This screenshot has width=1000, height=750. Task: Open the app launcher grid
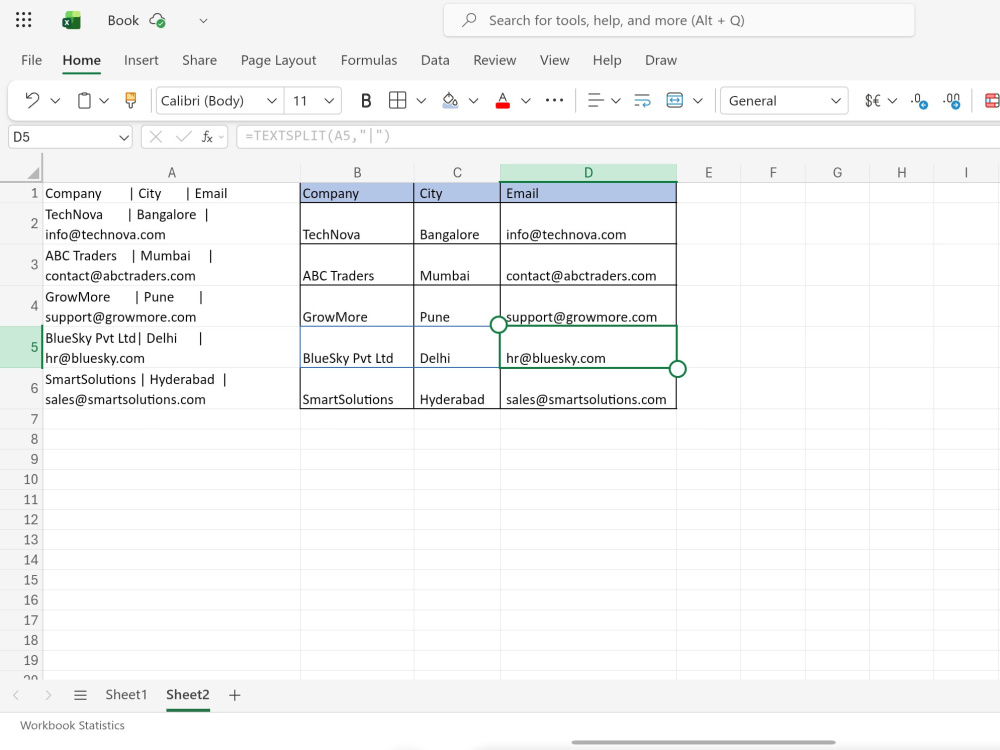click(x=24, y=20)
